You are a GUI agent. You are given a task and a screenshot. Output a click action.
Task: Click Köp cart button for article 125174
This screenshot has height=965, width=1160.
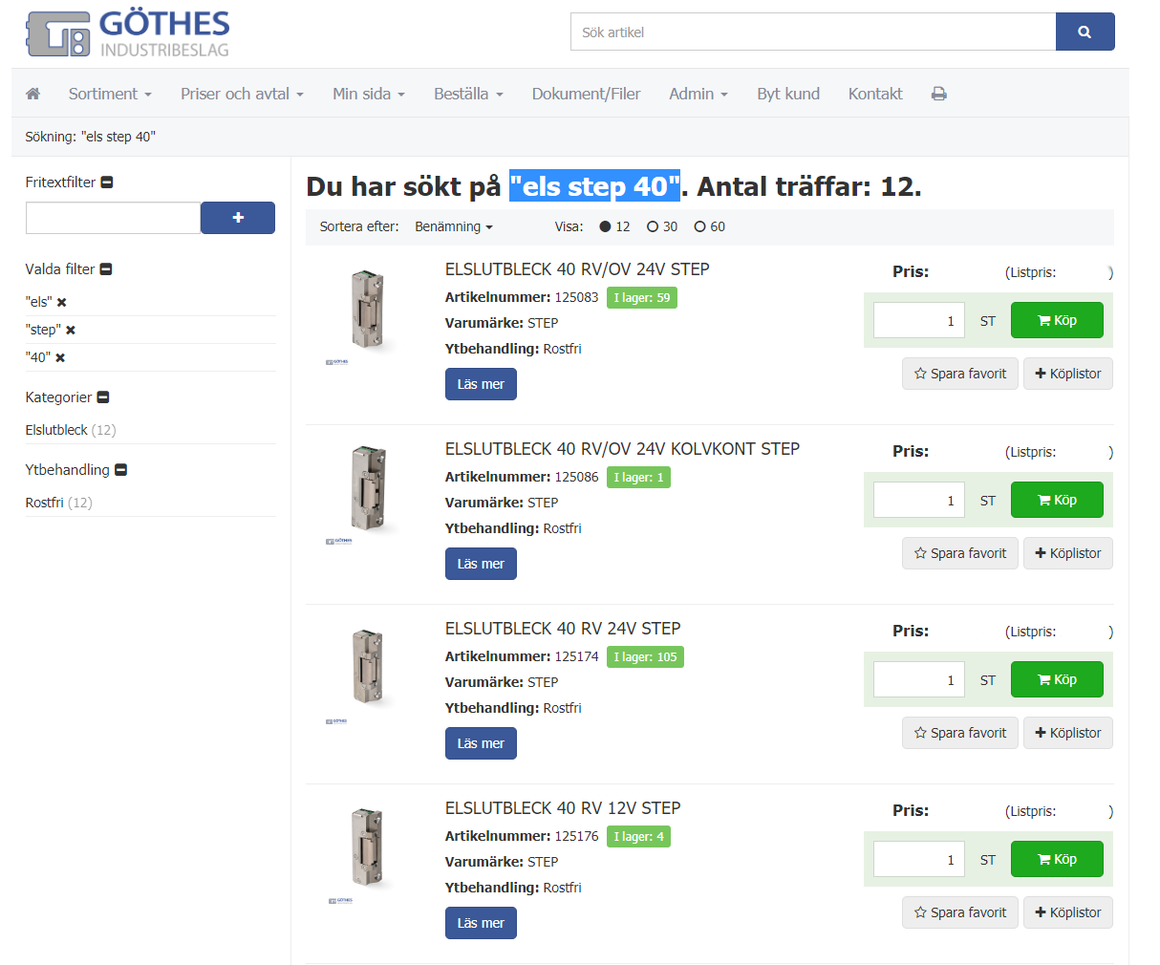pos(1057,679)
